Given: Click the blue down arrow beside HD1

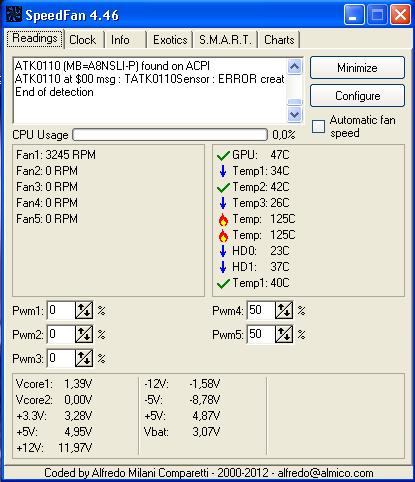Looking at the screenshot, I should coord(223,267).
